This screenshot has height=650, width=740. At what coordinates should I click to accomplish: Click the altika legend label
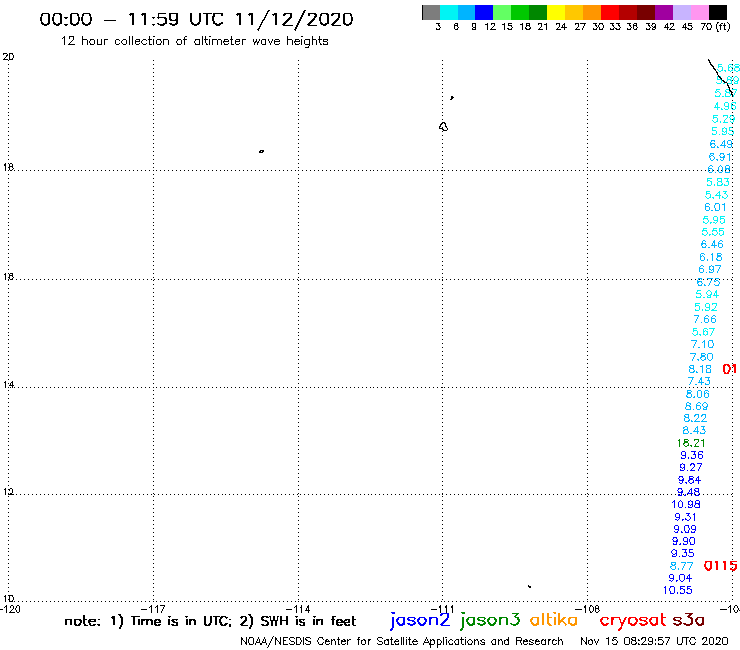click(x=554, y=620)
